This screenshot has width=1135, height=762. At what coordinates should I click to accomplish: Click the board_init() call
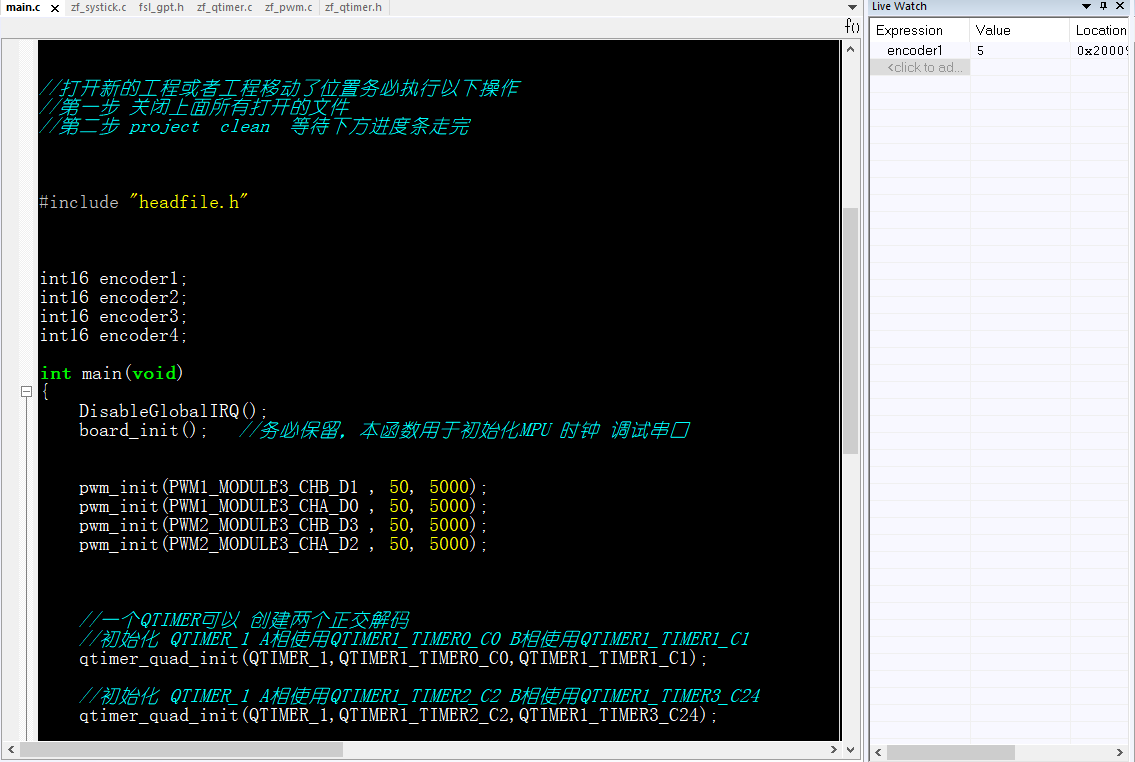click(x=143, y=431)
